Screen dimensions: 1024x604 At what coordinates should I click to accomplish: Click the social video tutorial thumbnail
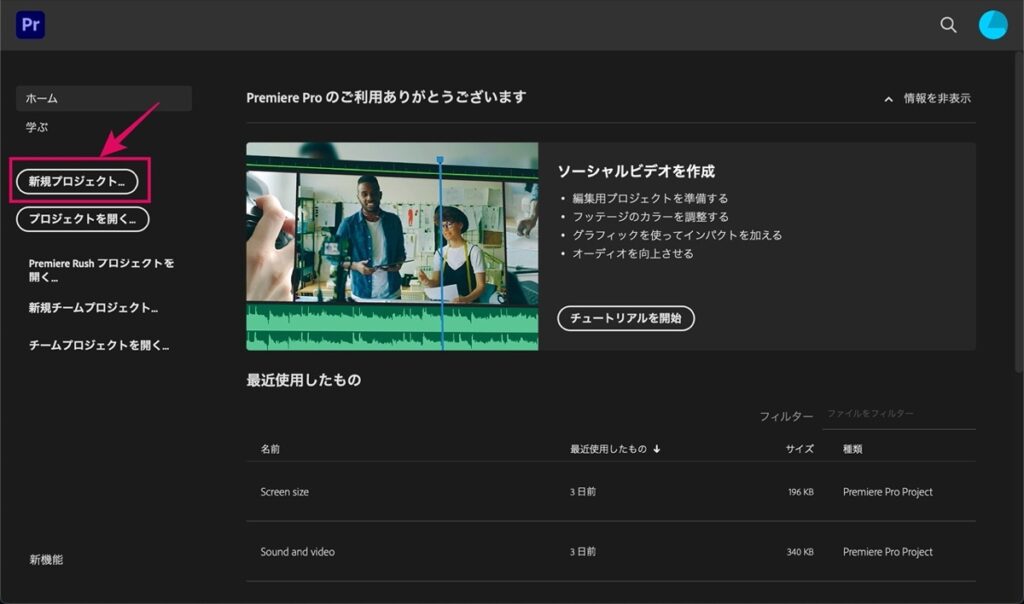(x=392, y=246)
